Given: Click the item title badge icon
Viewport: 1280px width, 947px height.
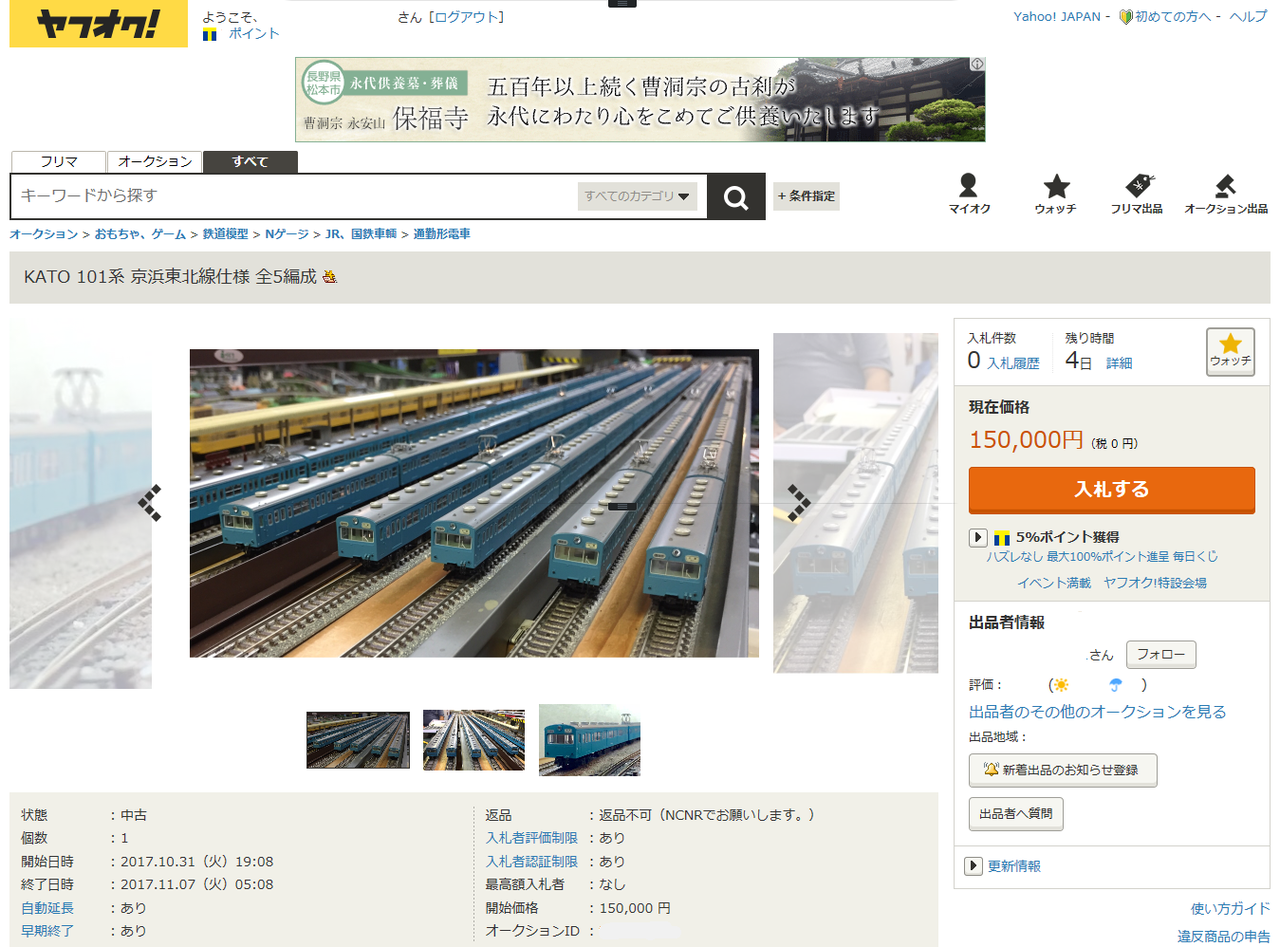Looking at the screenshot, I should [329, 278].
